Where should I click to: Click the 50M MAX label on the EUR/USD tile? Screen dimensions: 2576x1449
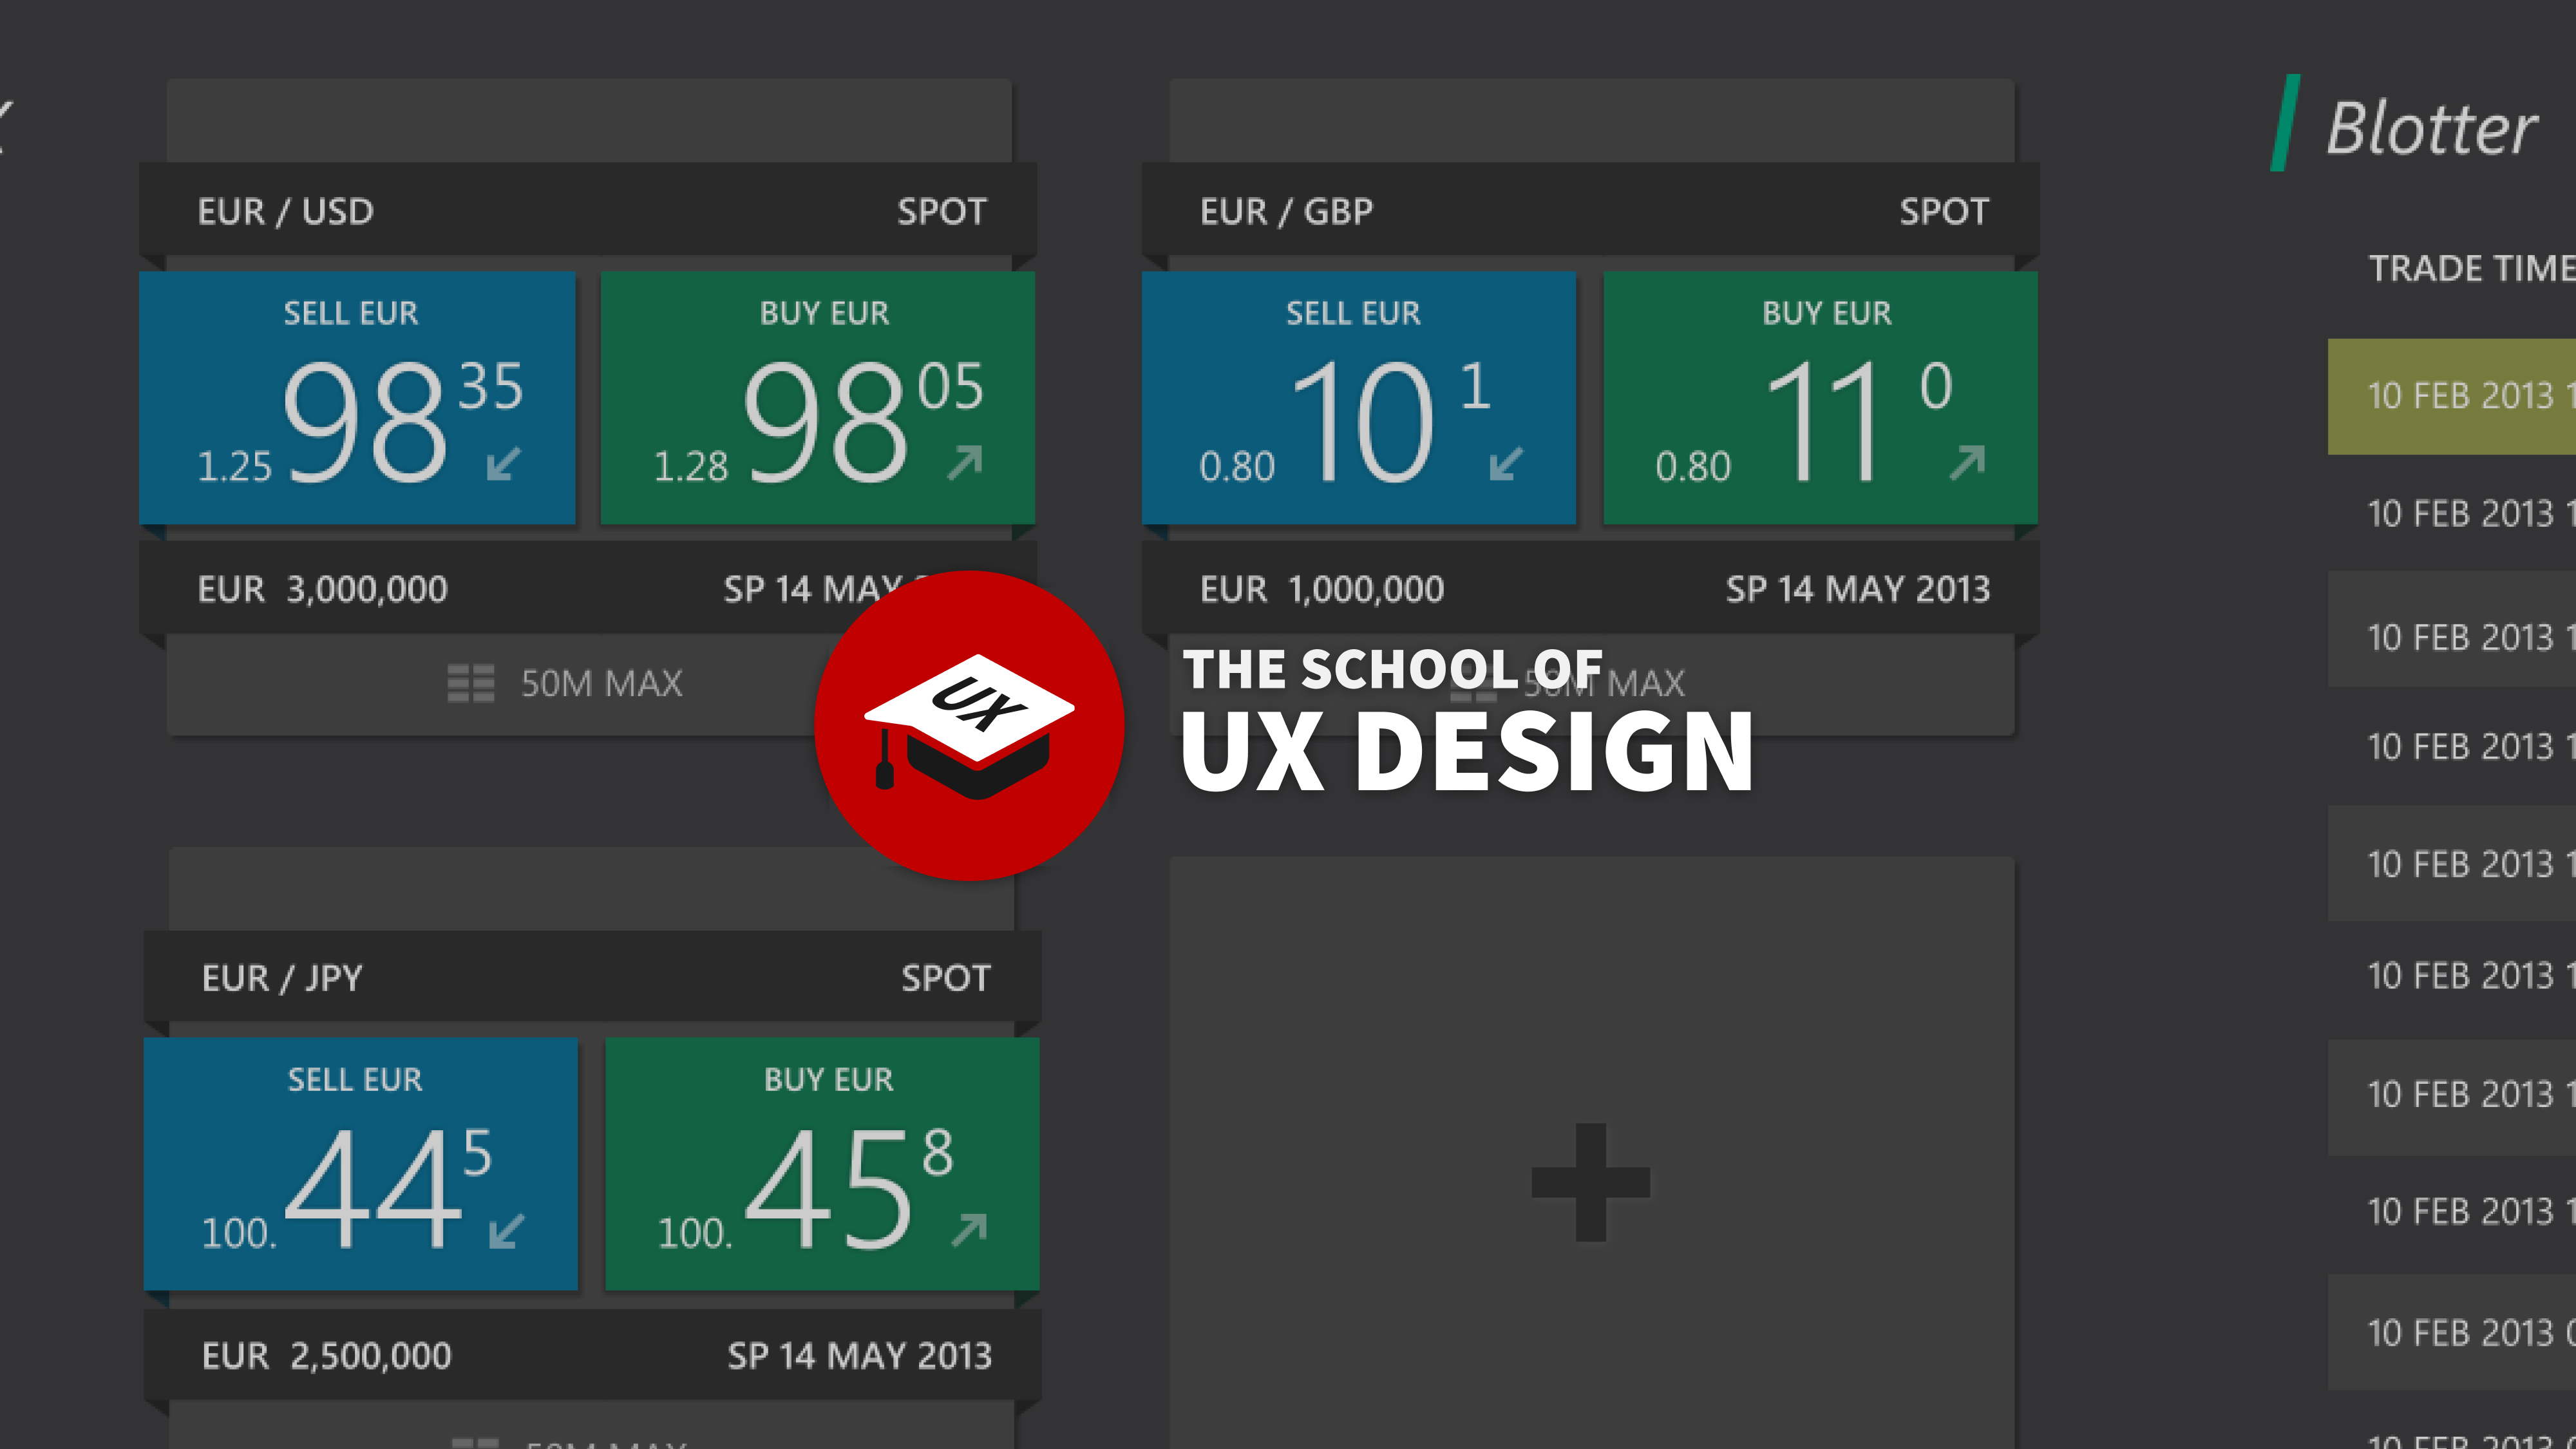[602, 684]
